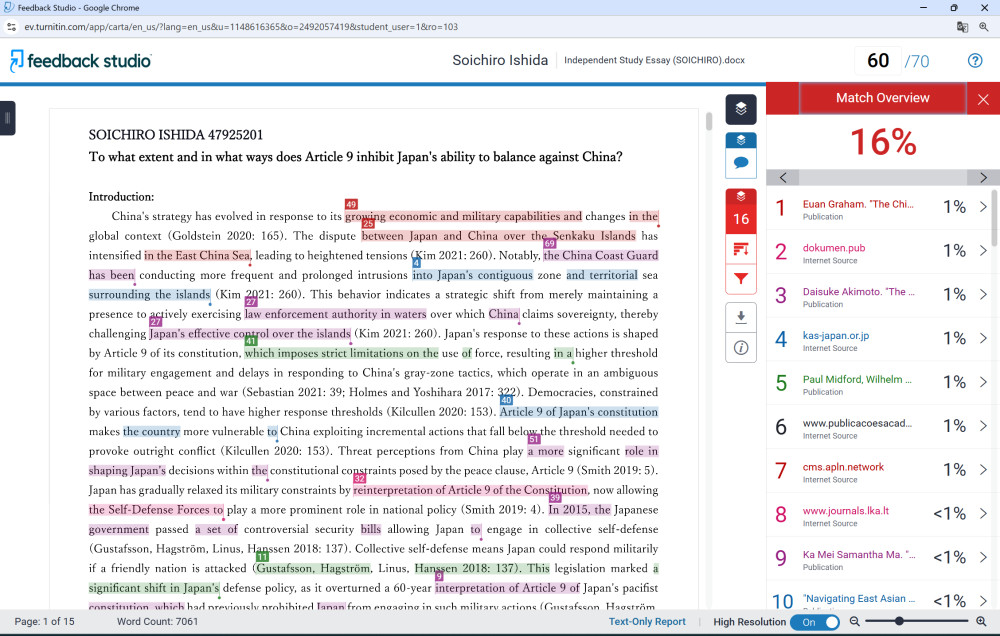Go to next match with right arrow
1000x636 pixels.
pos(983,178)
